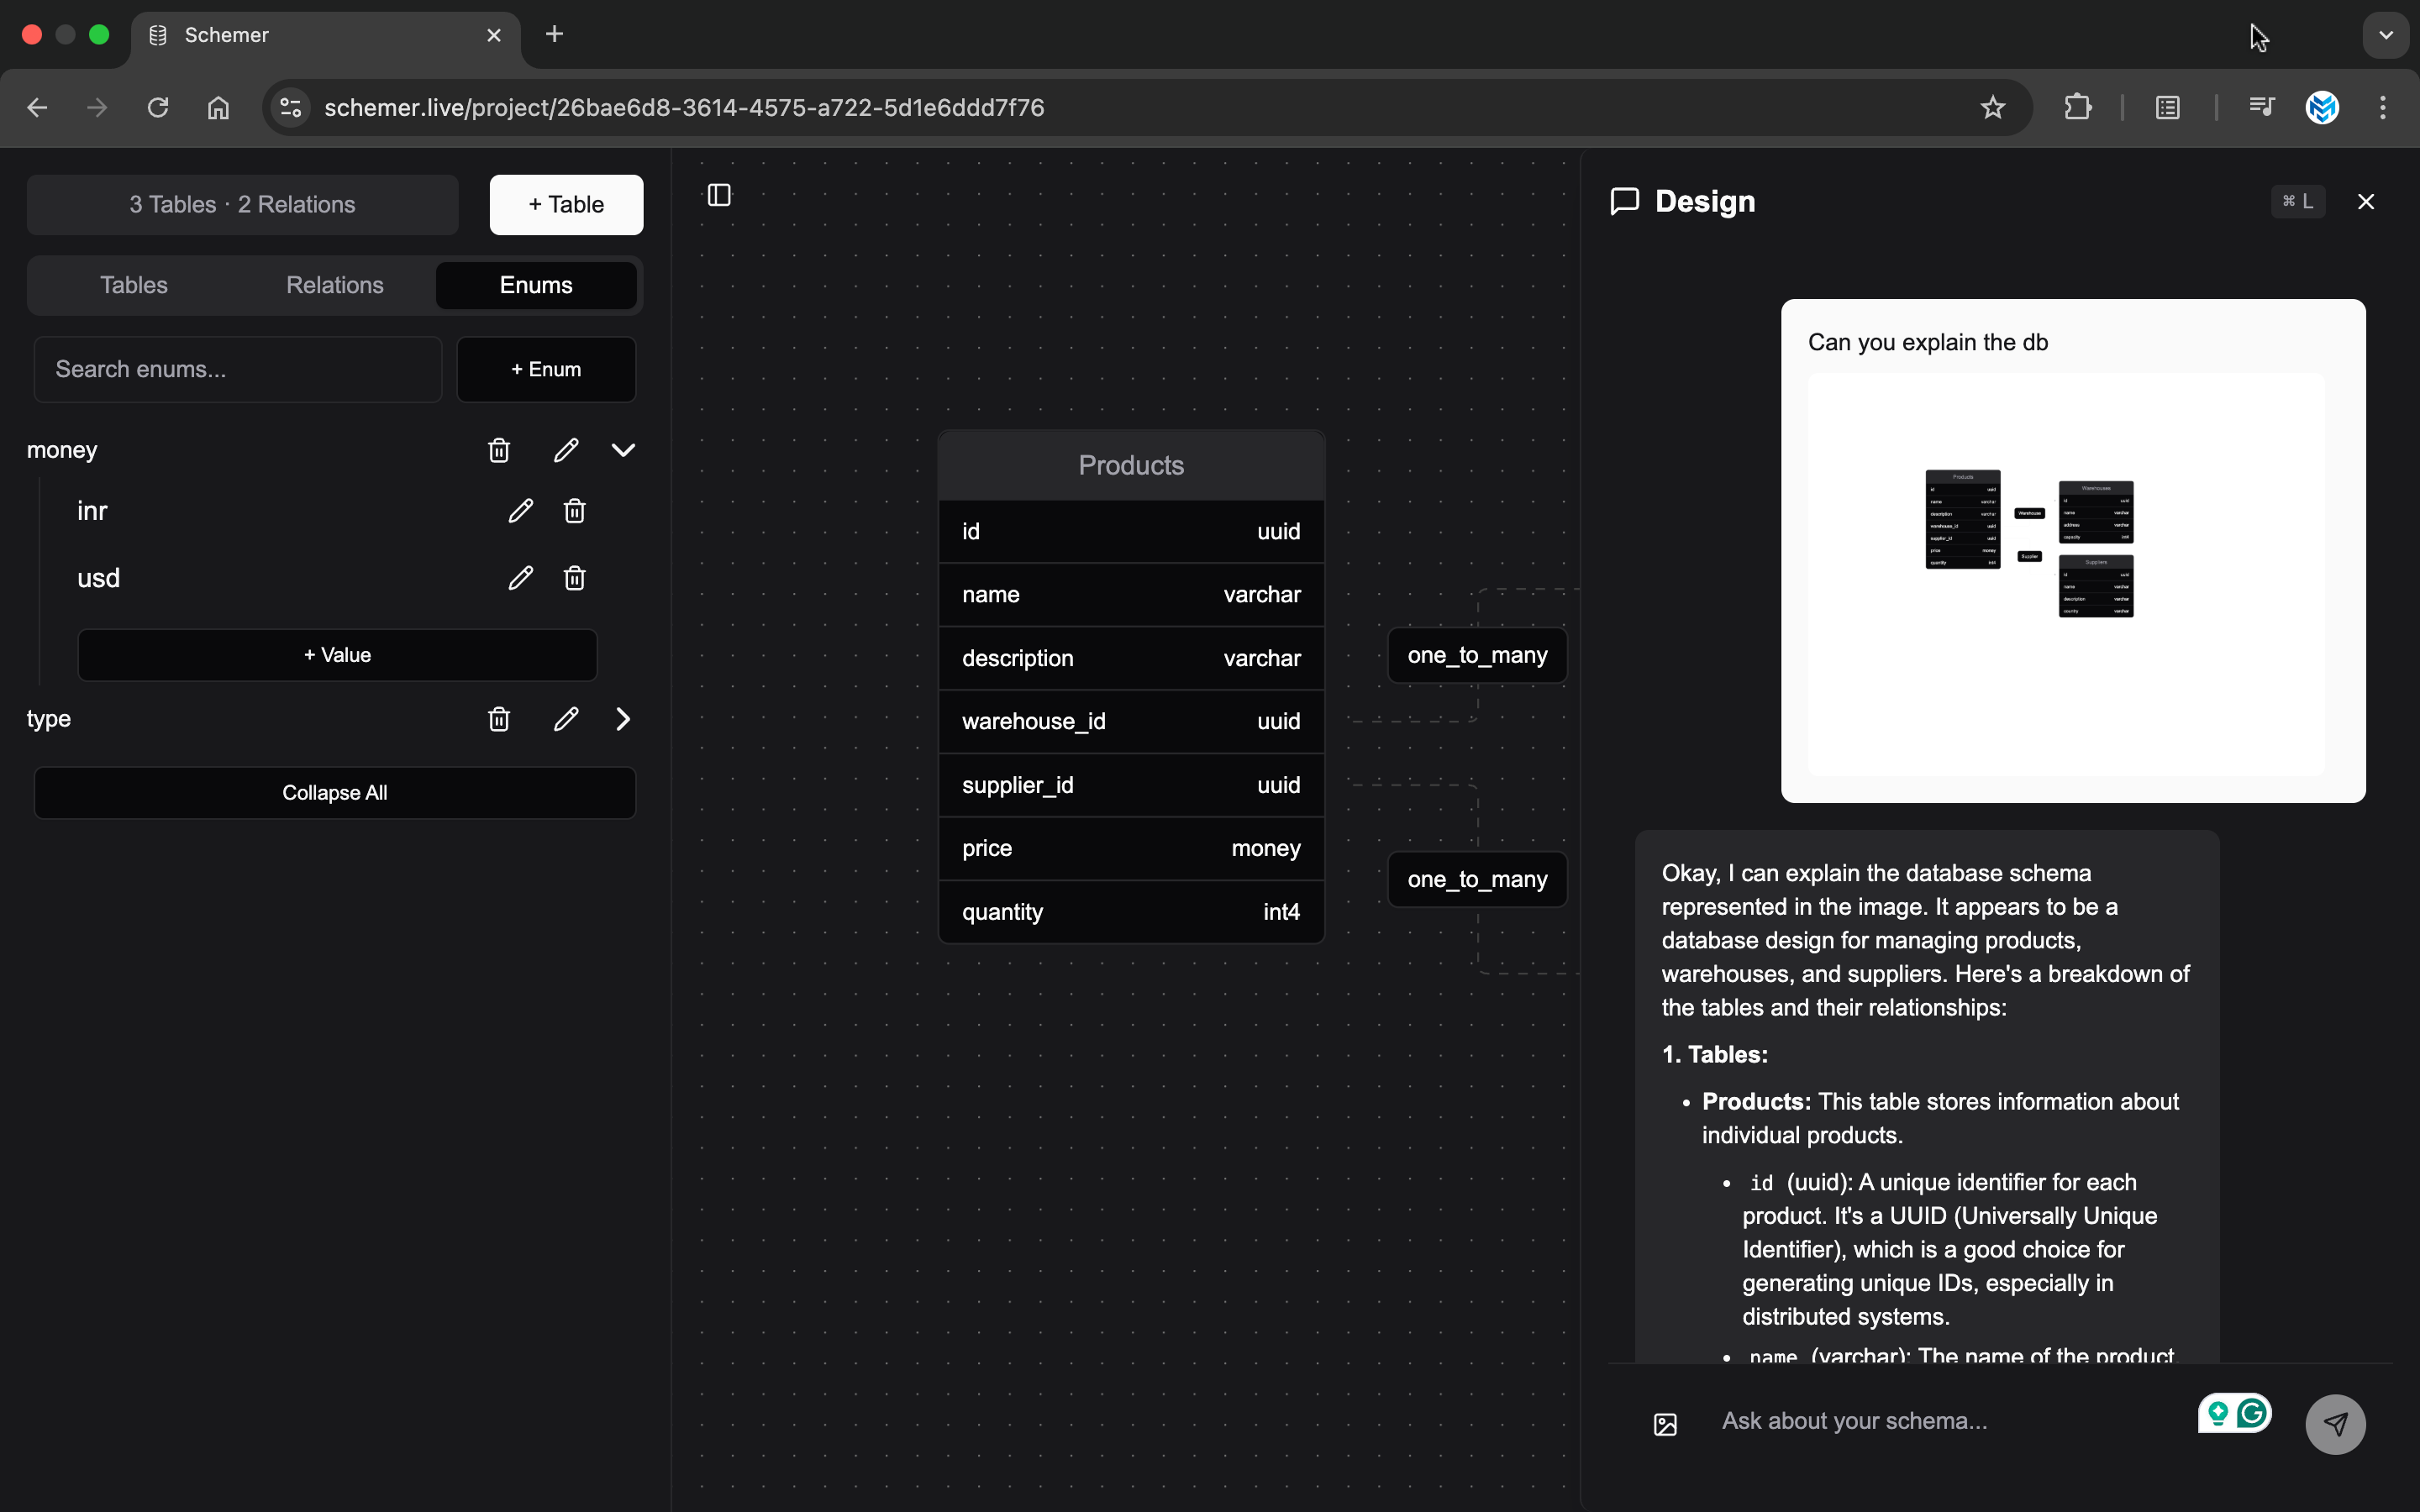Switch to the Tables tab
The width and height of the screenshot is (2420, 1512).
134,285
